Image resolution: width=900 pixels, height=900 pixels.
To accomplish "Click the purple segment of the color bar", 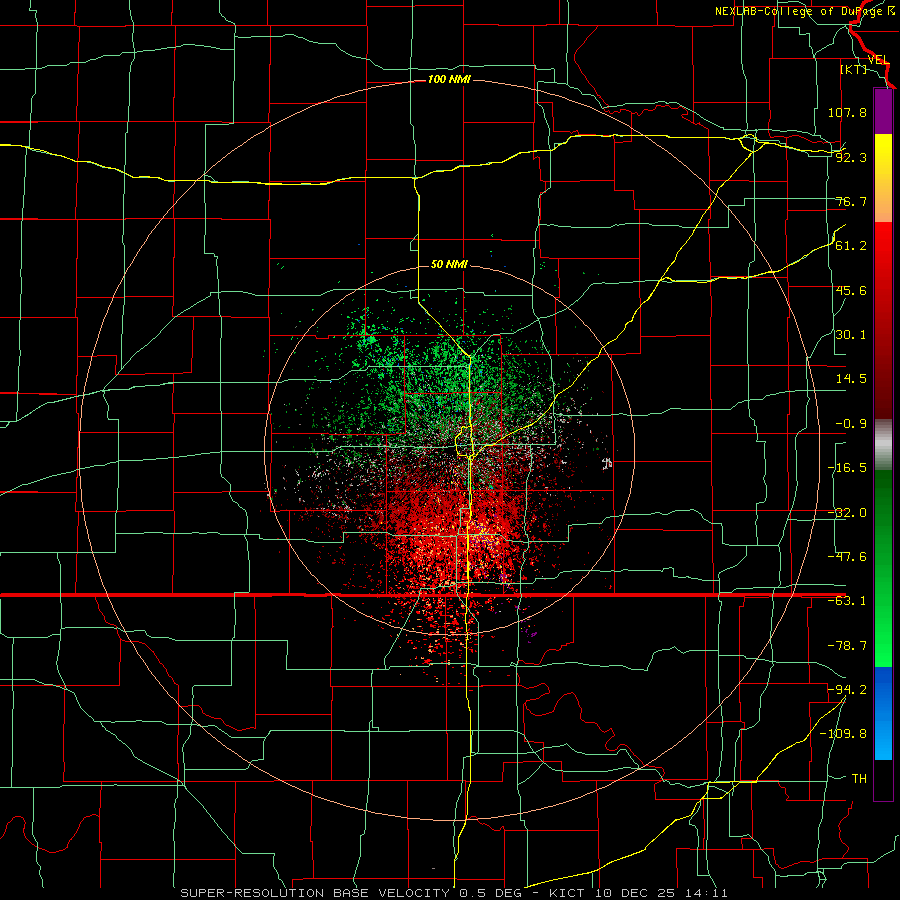I will click(x=883, y=112).
